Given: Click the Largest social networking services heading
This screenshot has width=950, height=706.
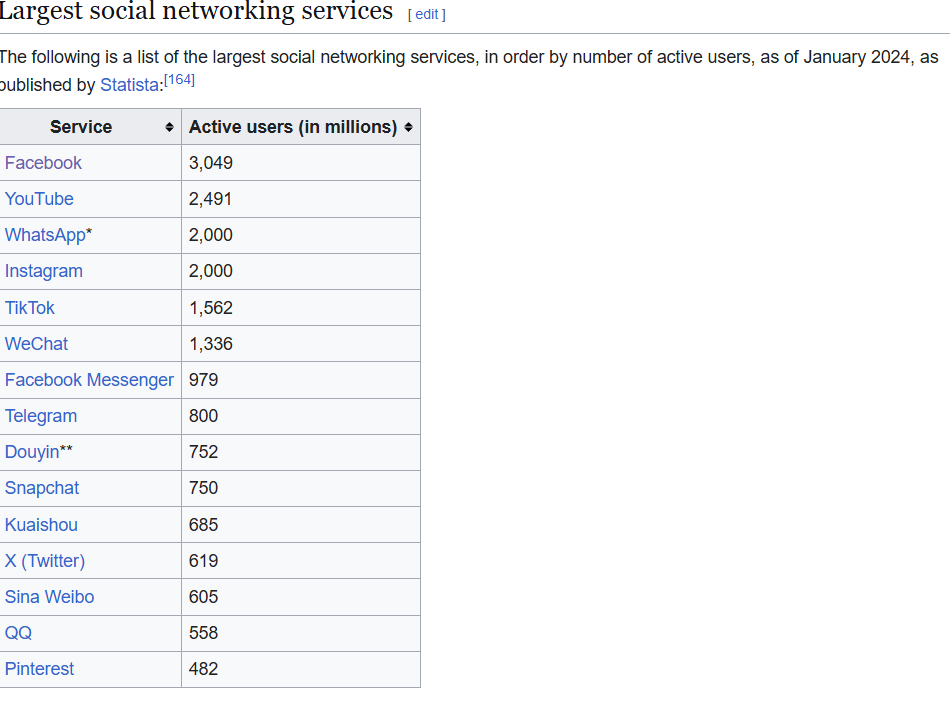Looking at the screenshot, I should [196, 12].
